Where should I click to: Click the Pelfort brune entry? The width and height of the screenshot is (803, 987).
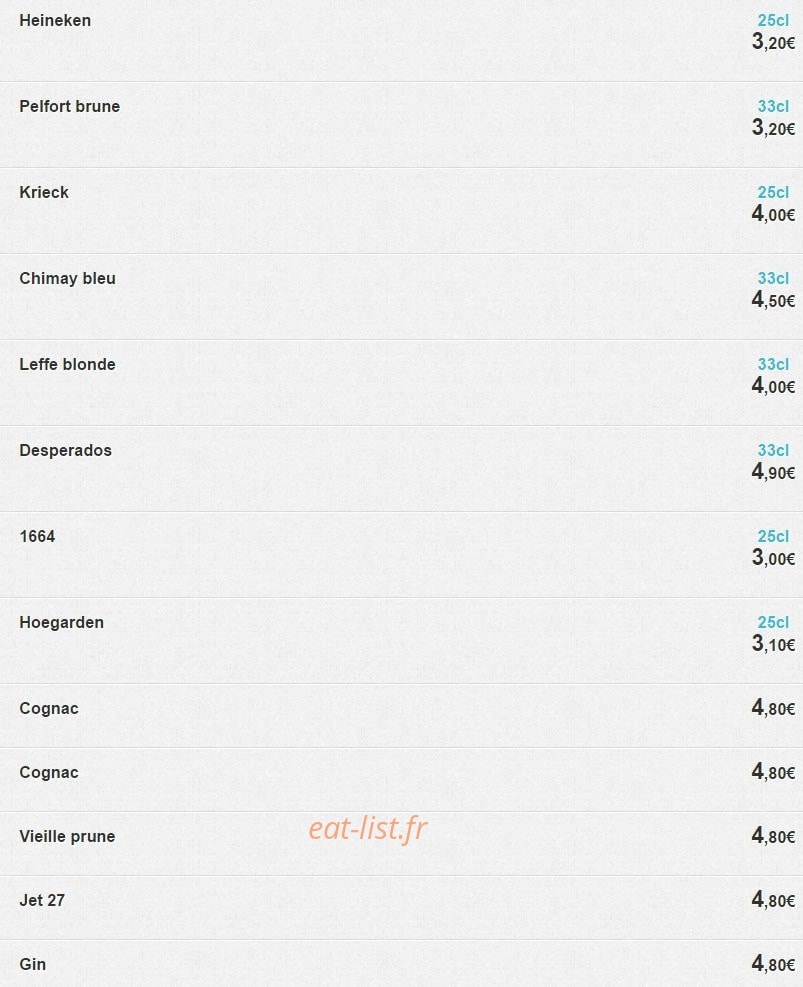tap(69, 106)
